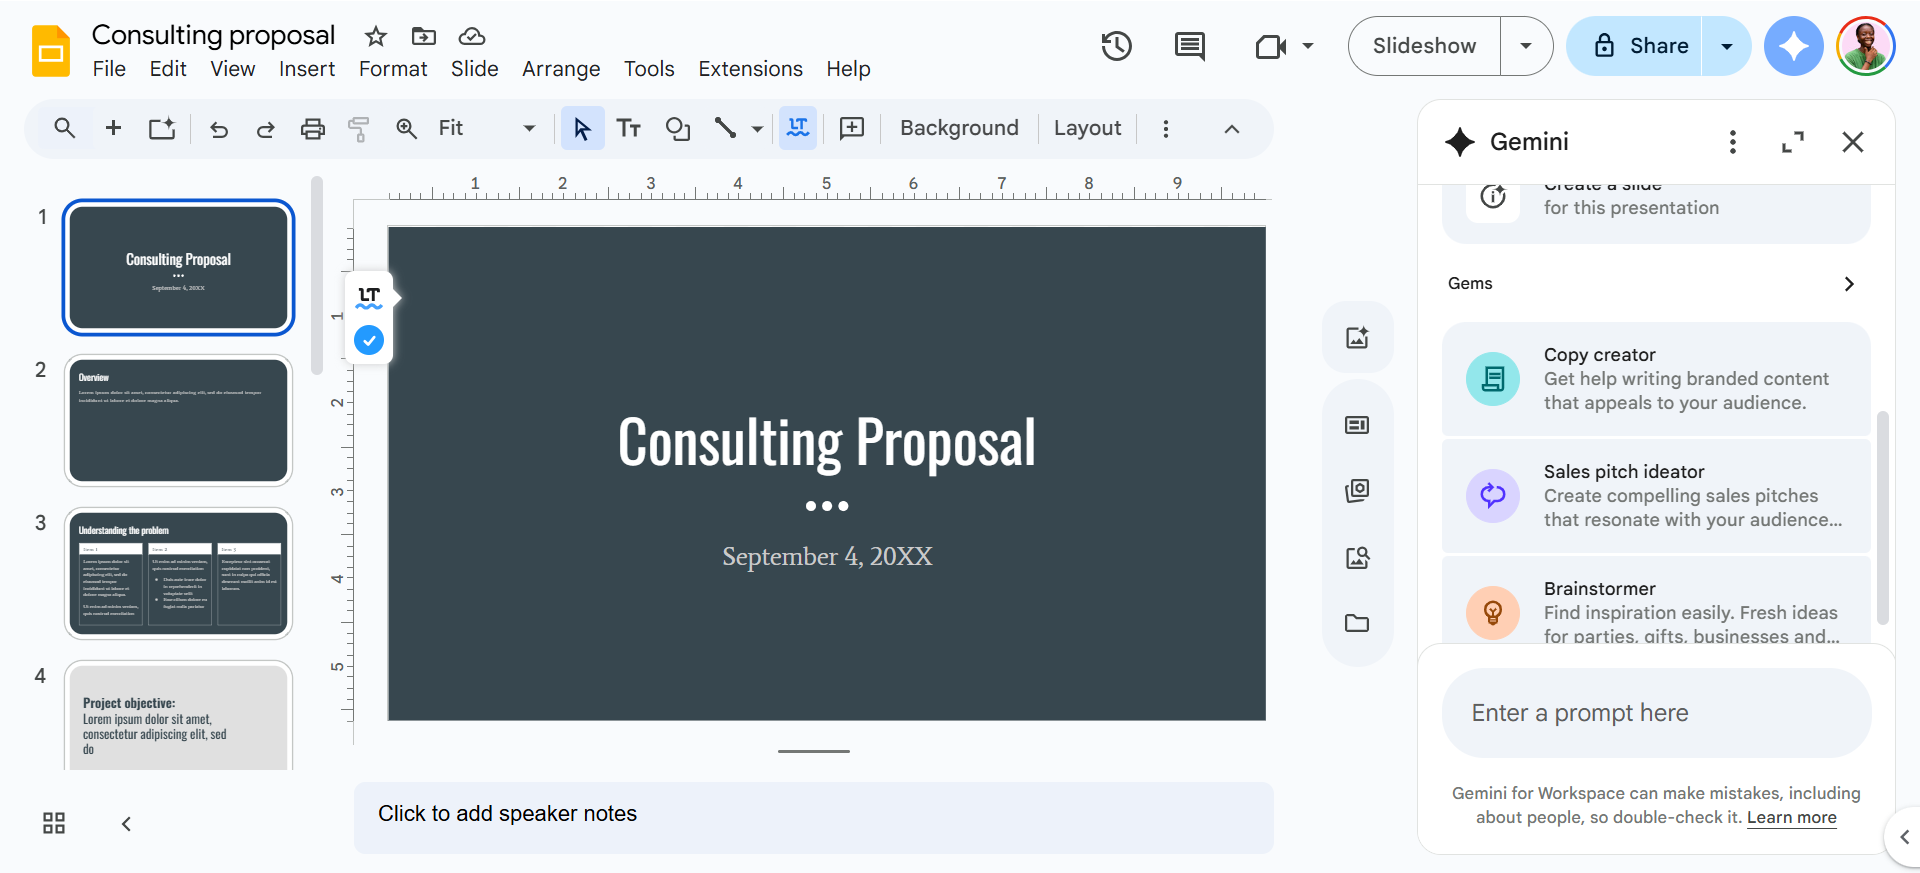The image size is (1920, 873).
Task: Open the cloud document status icon
Action: 472,37
